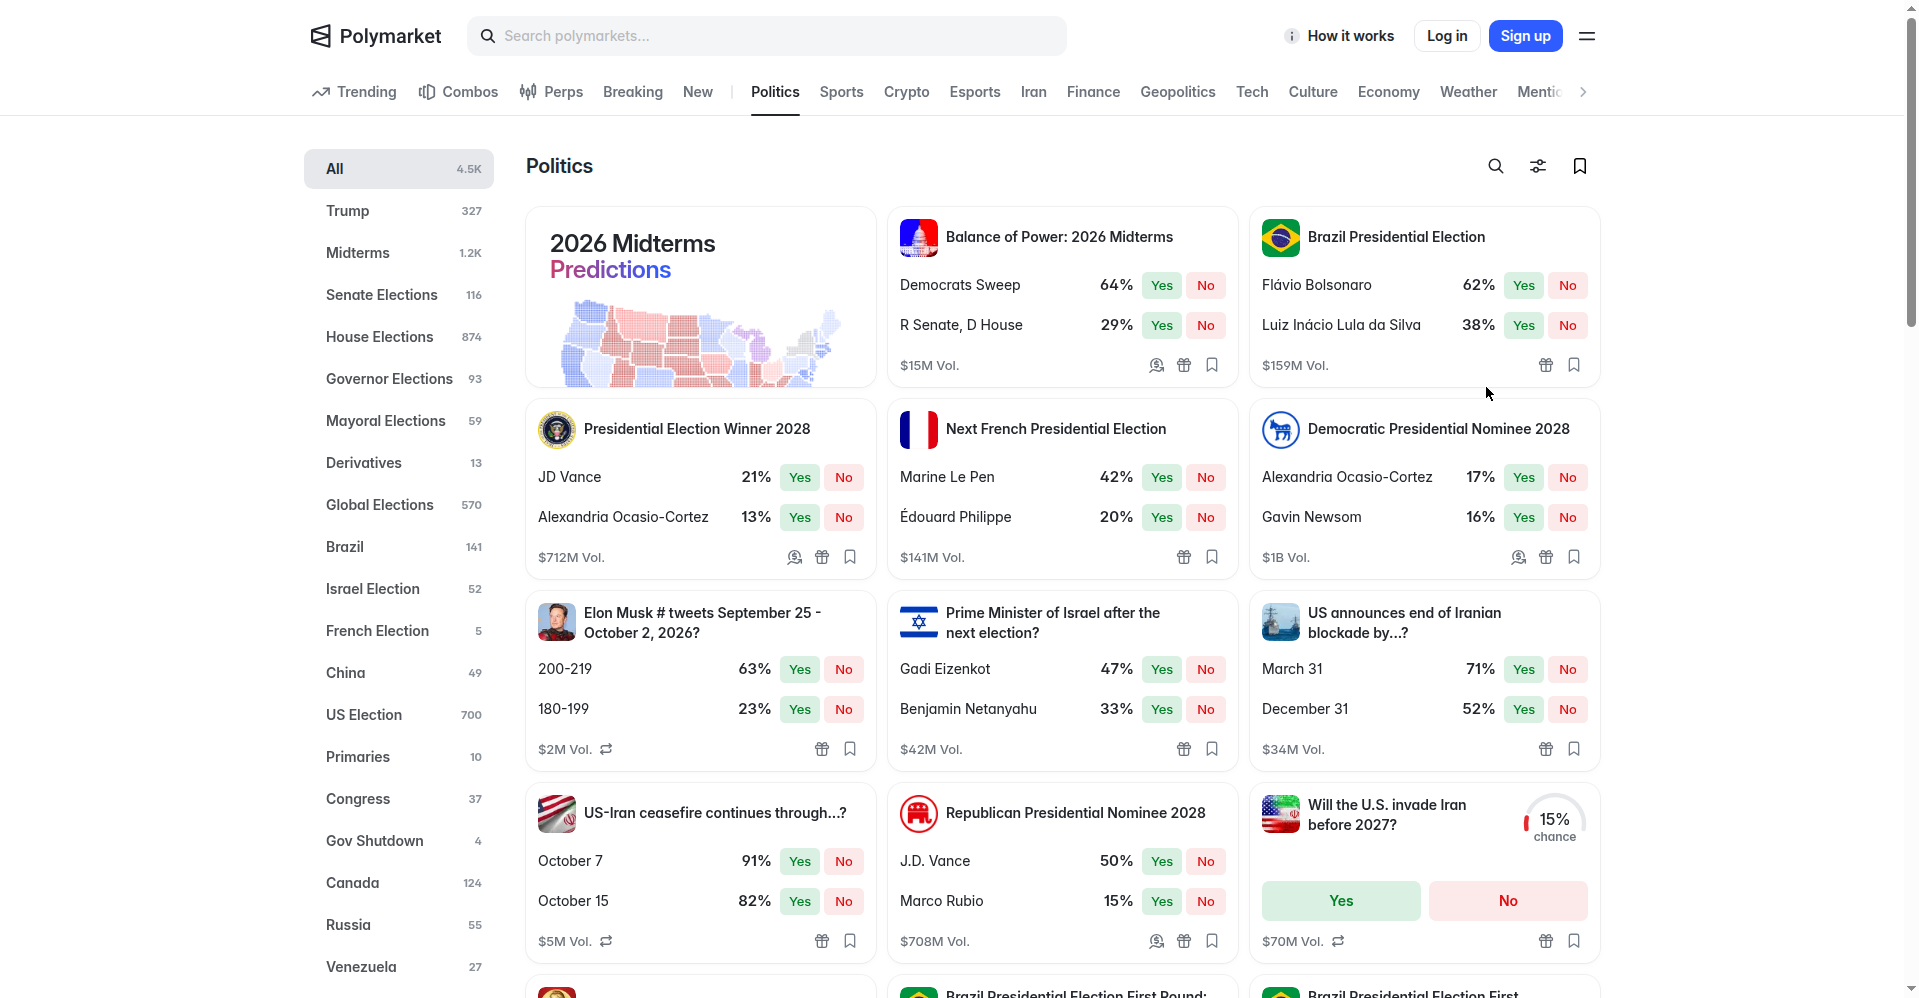Click the 15% chance gauge

click(1555, 820)
